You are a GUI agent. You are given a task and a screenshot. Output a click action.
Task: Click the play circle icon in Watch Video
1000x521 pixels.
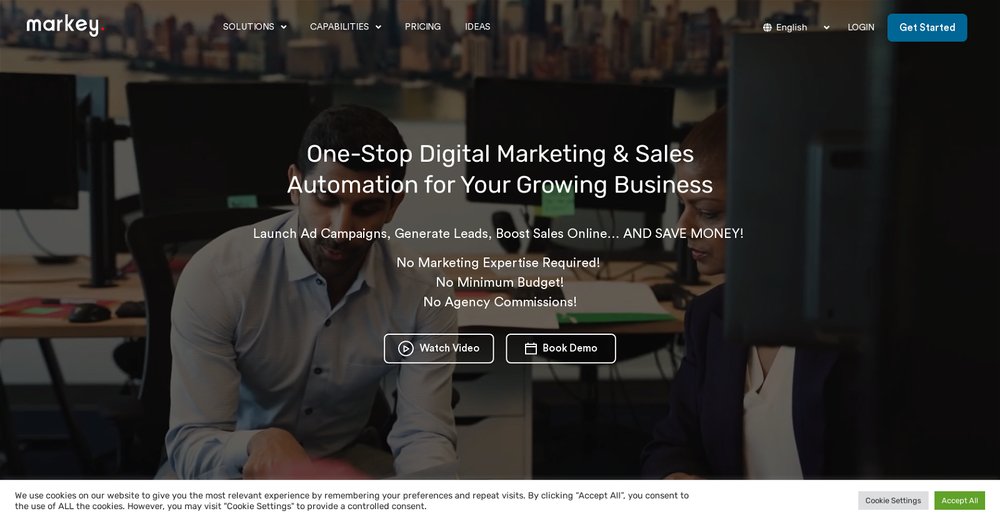pyautogui.click(x=406, y=348)
